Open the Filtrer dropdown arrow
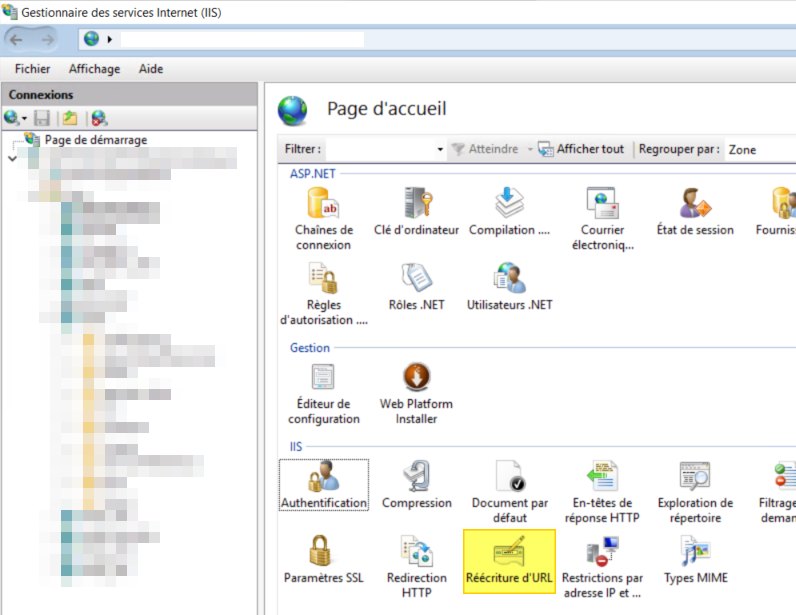 coord(440,149)
